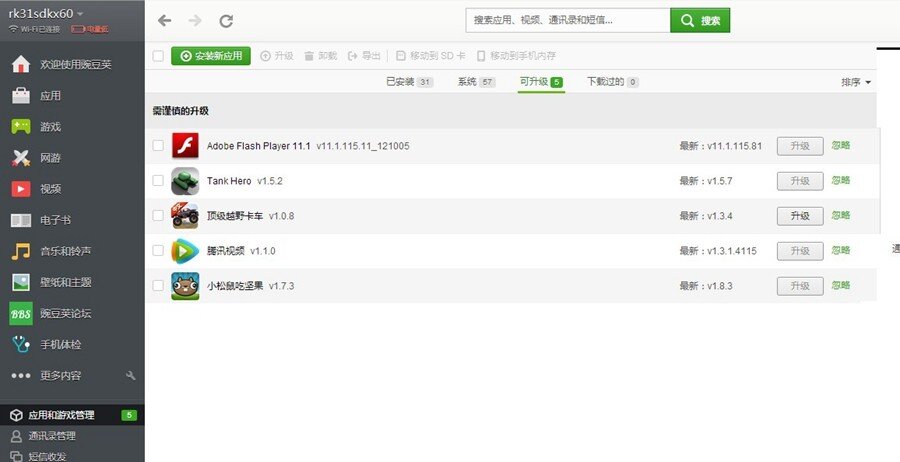Open the 应用 briefcase icon in sidebar
Image resolution: width=900 pixels, height=462 pixels.
[21, 95]
